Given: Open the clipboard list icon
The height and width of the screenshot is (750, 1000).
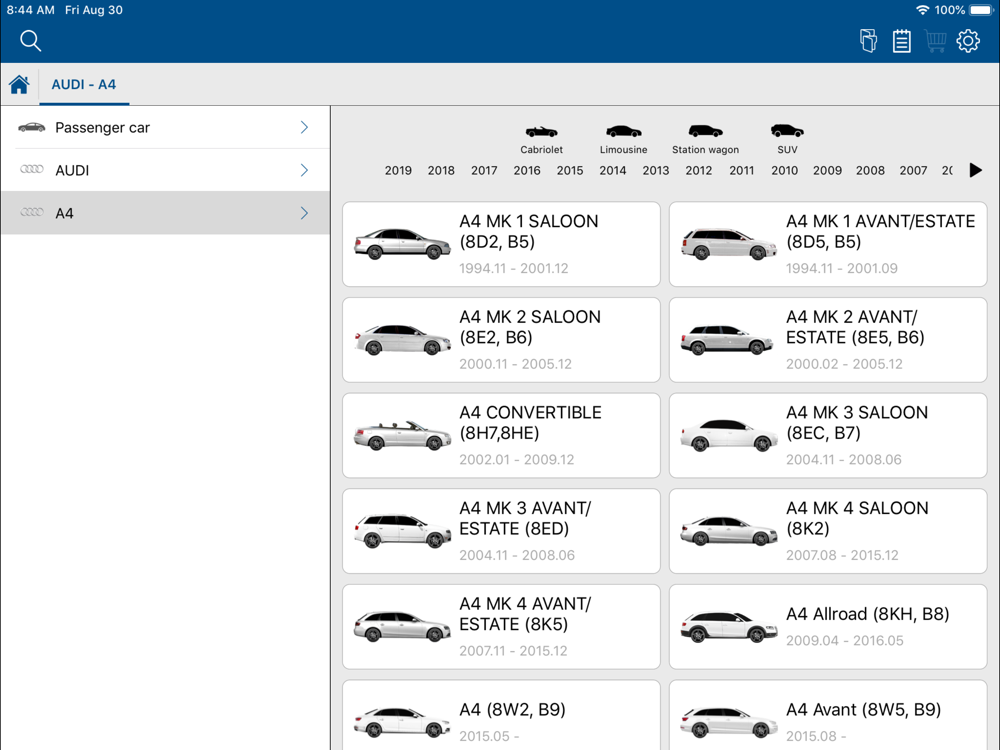Looking at the screenshot, I should (x=901, y=41).
